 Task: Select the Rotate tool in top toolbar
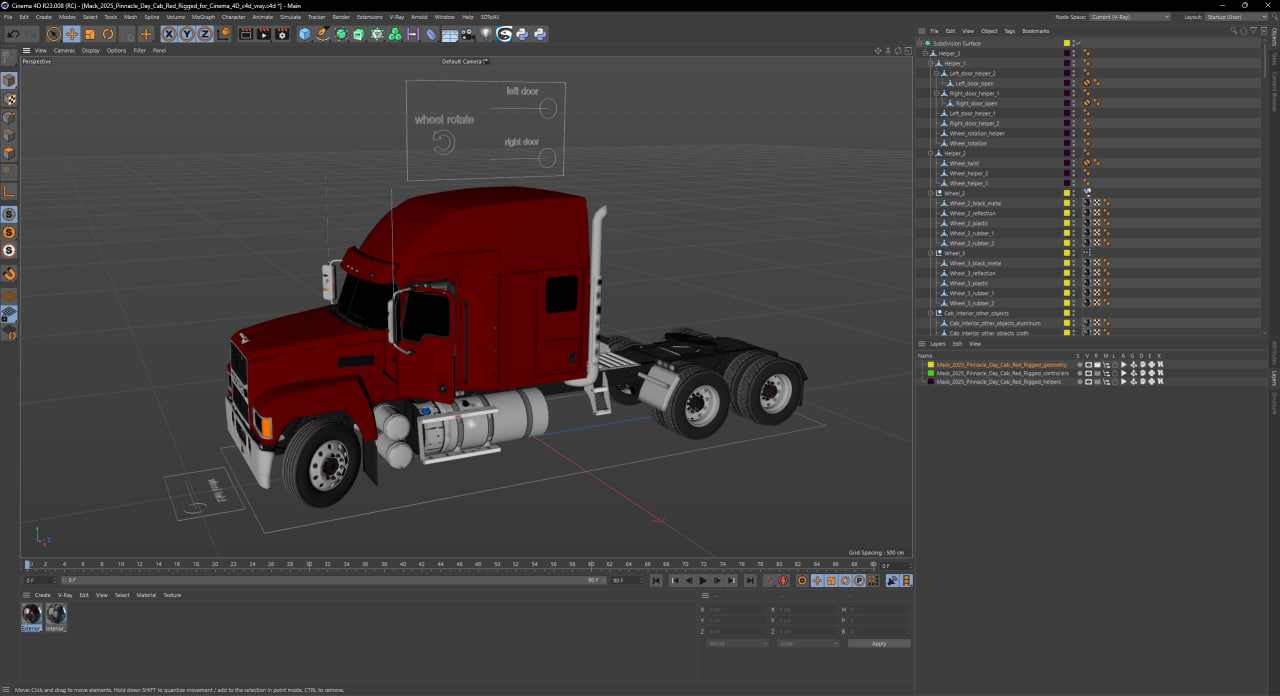click(x=108, y=34)
